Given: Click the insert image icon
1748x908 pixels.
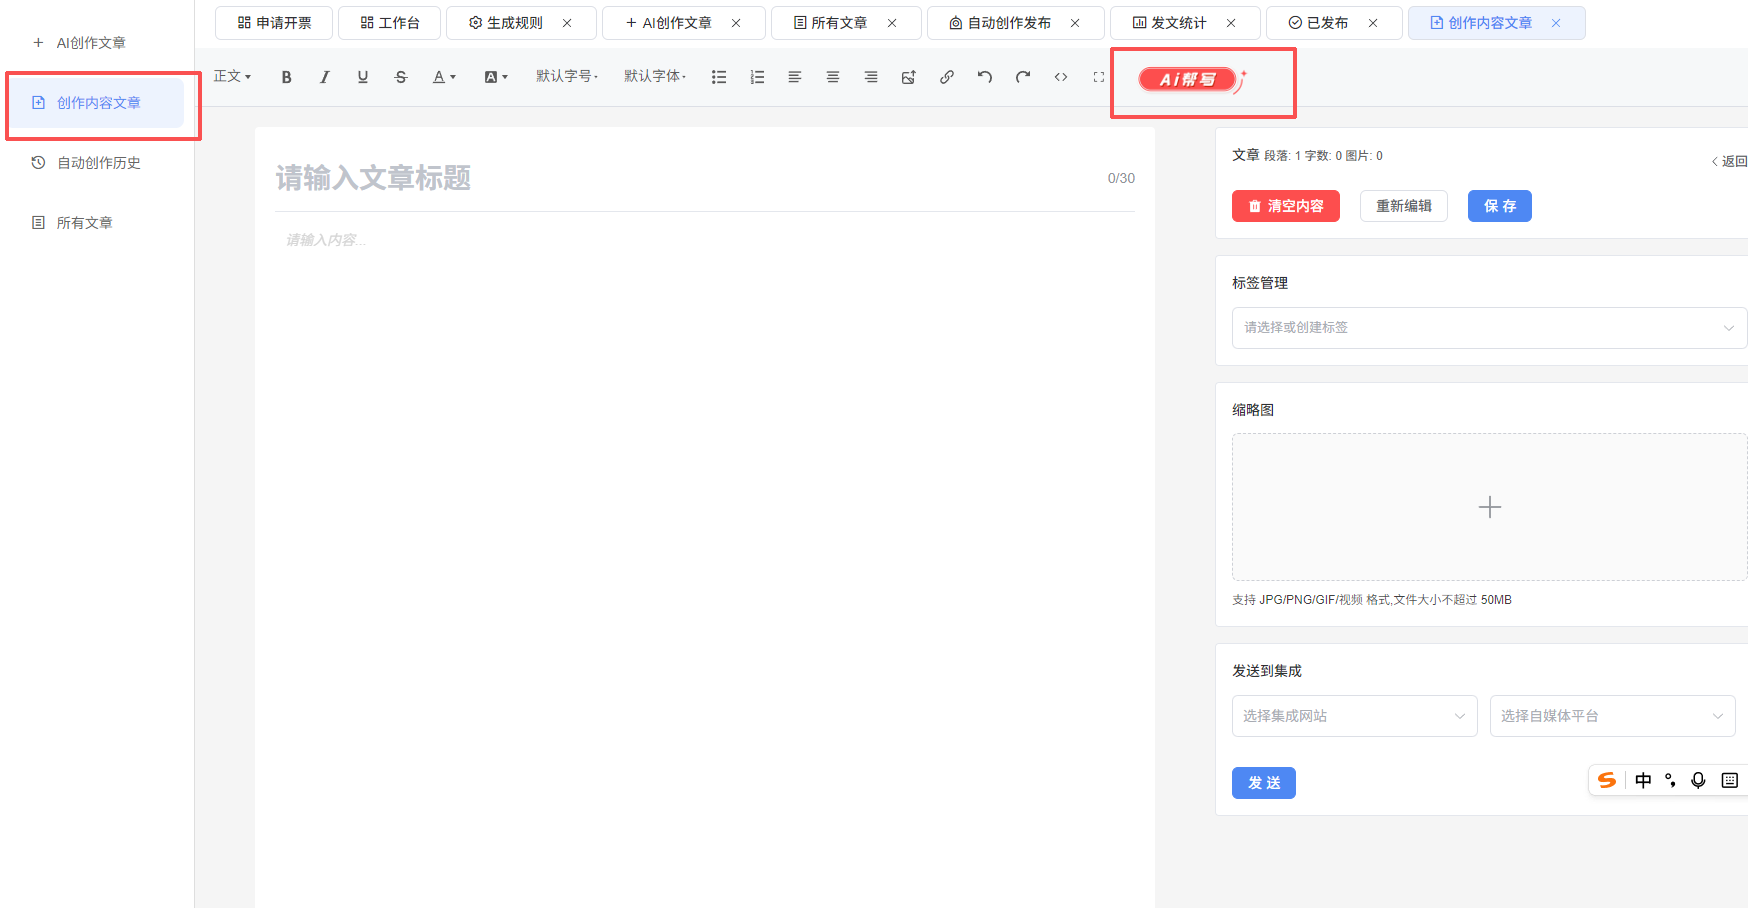Looking at the screenshot, I should 908,77.
